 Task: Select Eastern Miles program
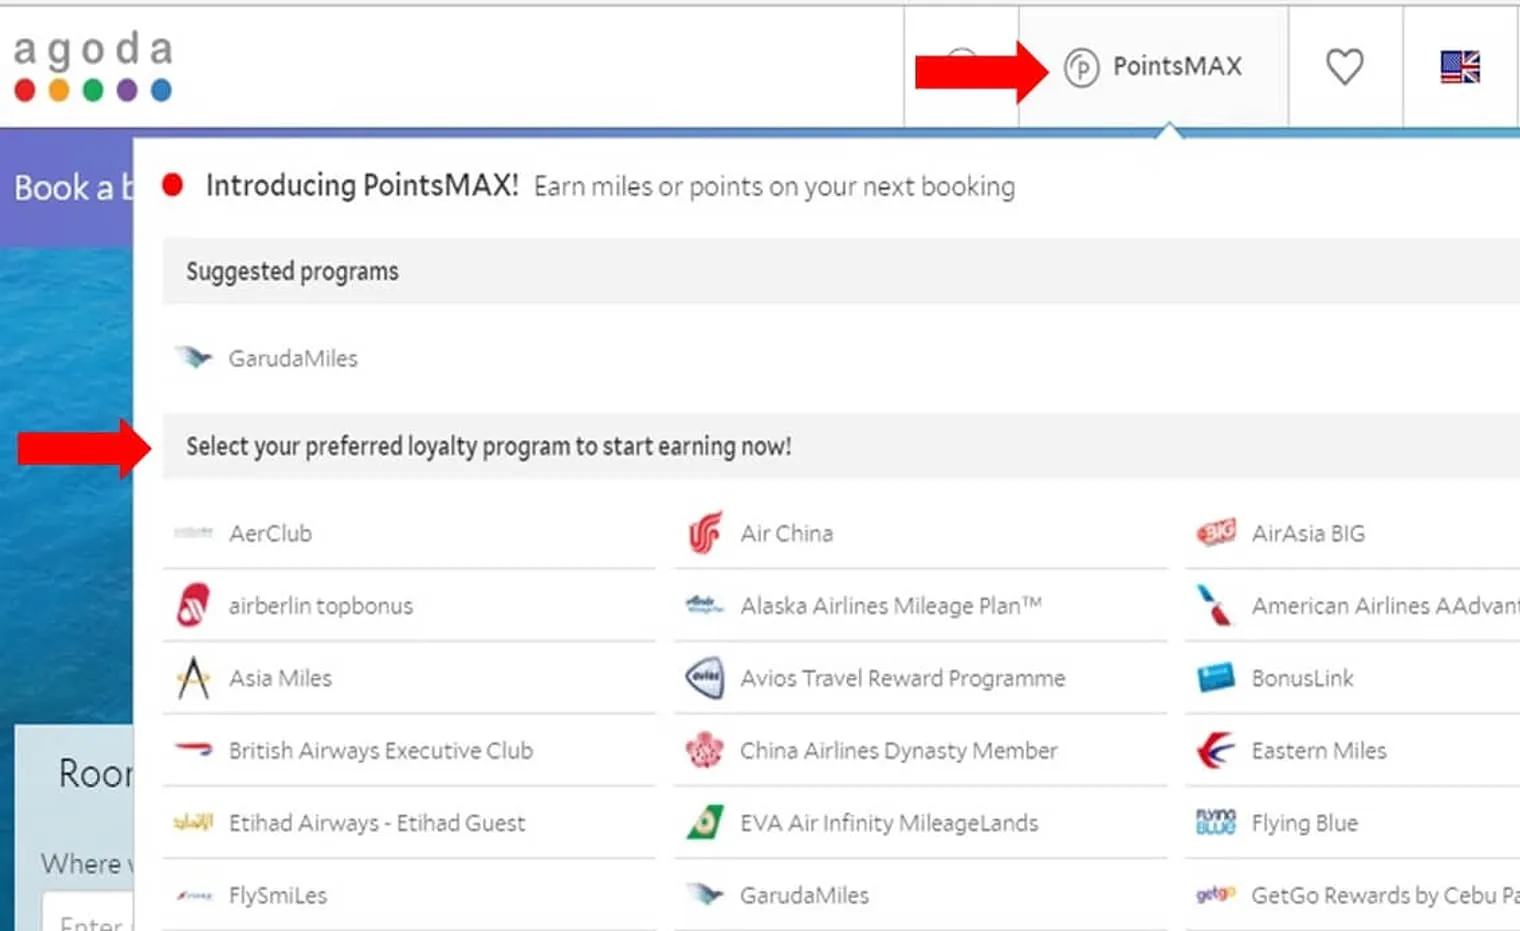[1319, 750]
